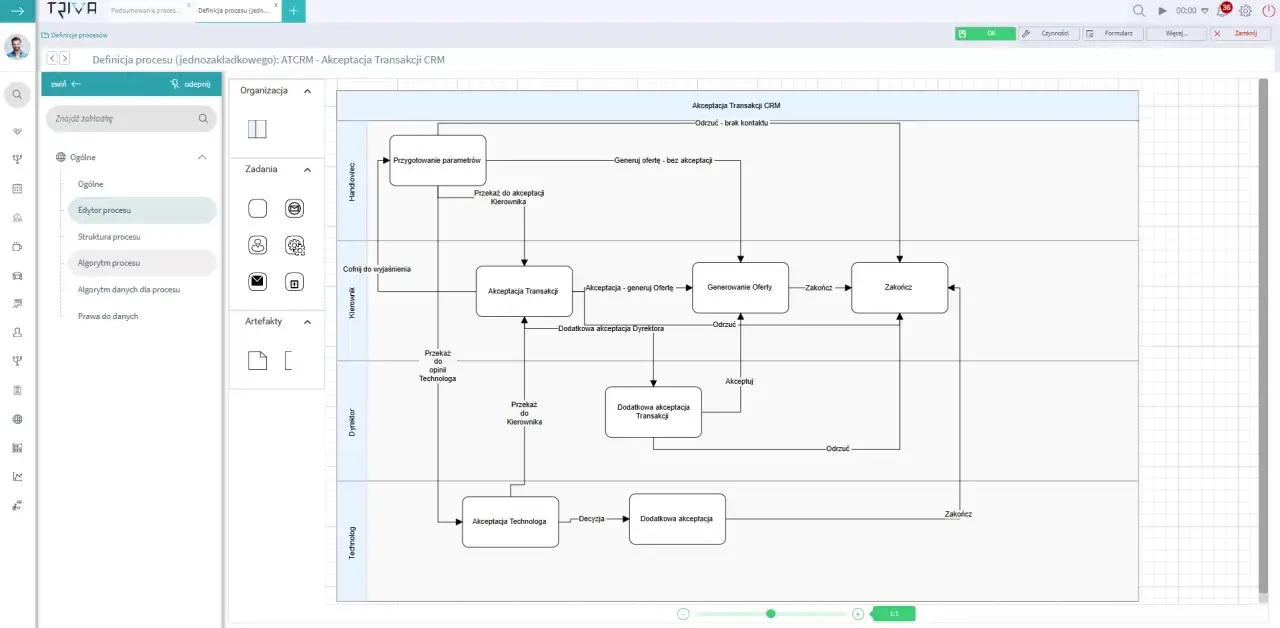
Task: Open the handshake module in the sidebar
Action: 17,131
